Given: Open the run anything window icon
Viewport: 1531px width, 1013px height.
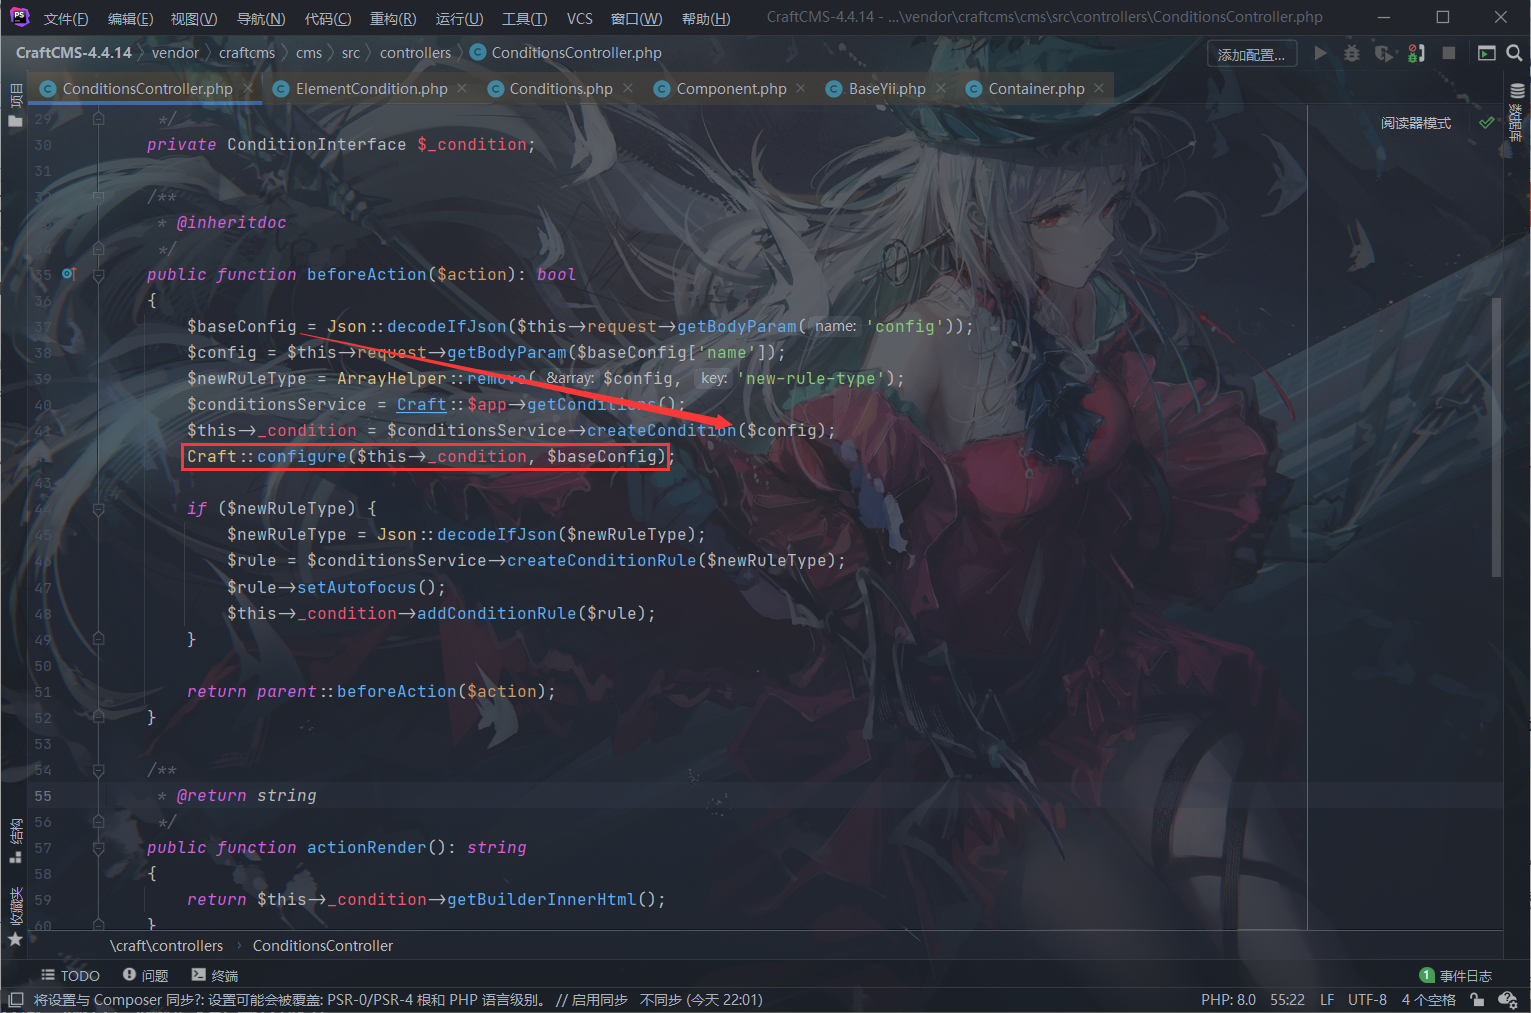Looking at the screenshot, I should (x=1487, y=53).
